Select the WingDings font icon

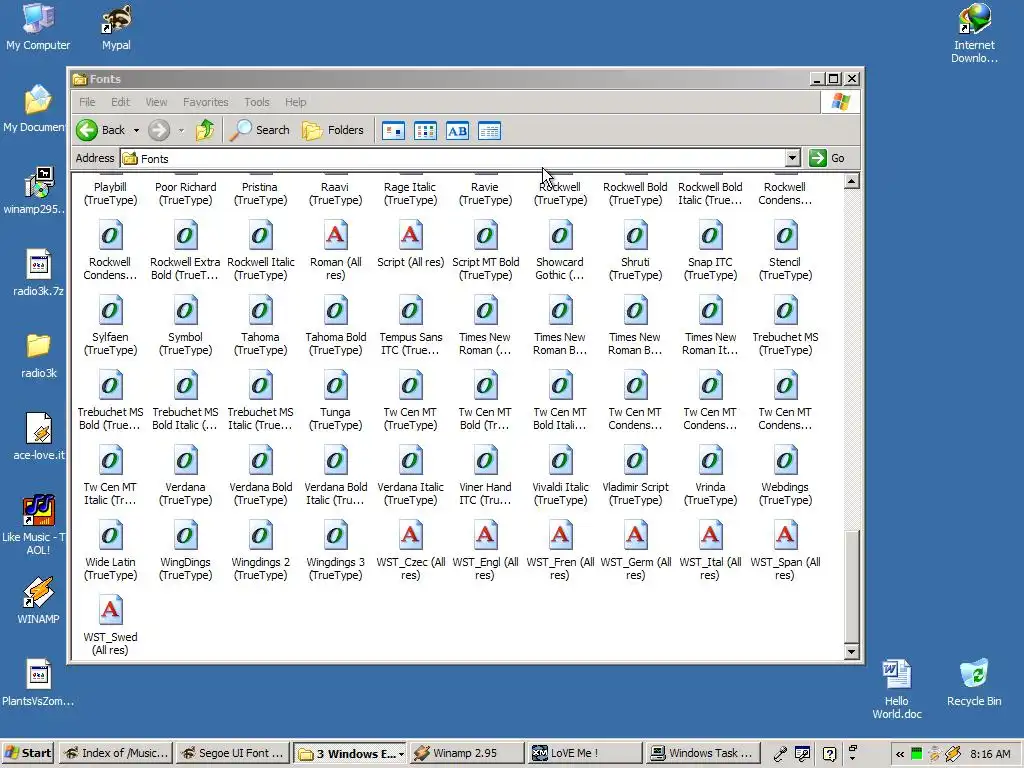185,536
